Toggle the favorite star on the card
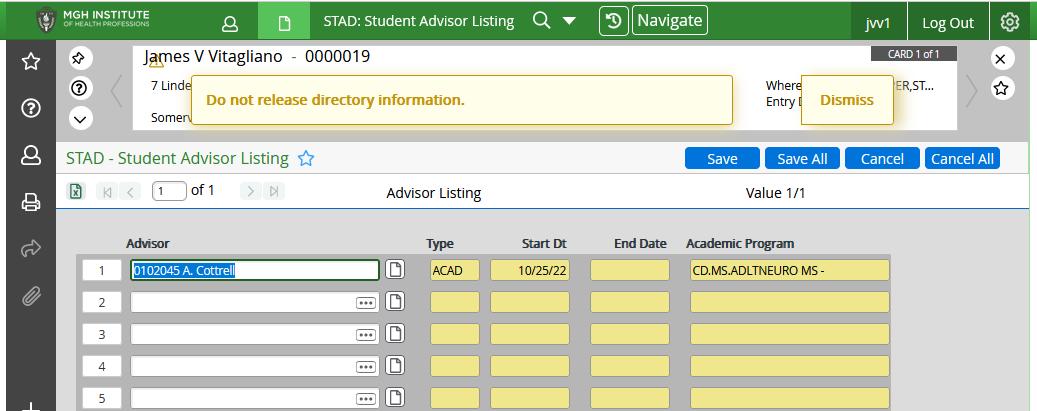 coord(1001,88)
